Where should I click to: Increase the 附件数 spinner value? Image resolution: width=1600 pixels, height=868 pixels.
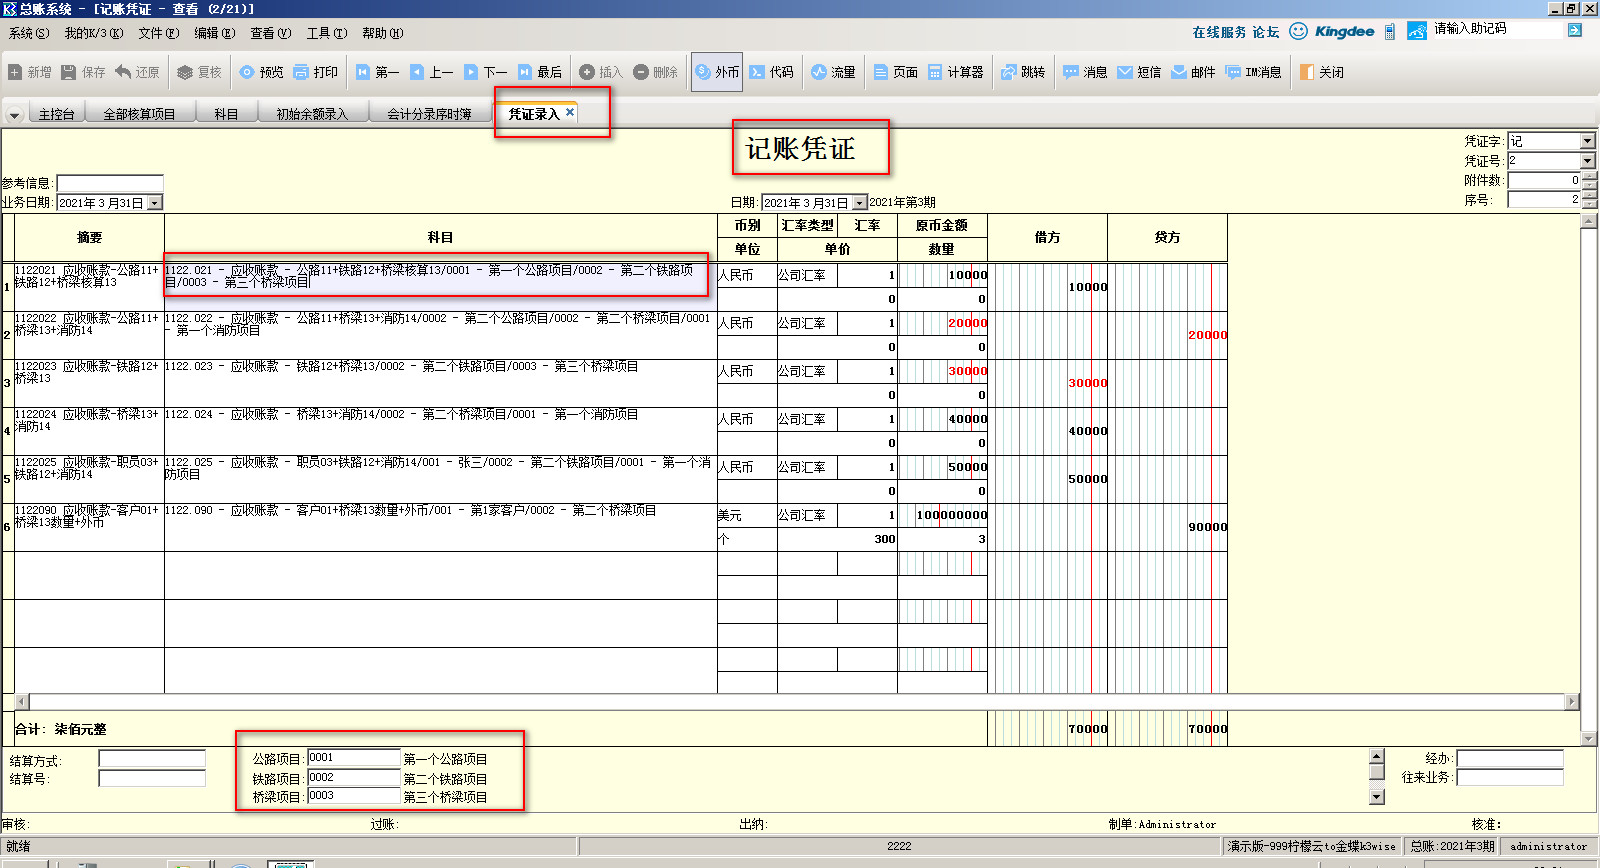[x=1590, y=177]
